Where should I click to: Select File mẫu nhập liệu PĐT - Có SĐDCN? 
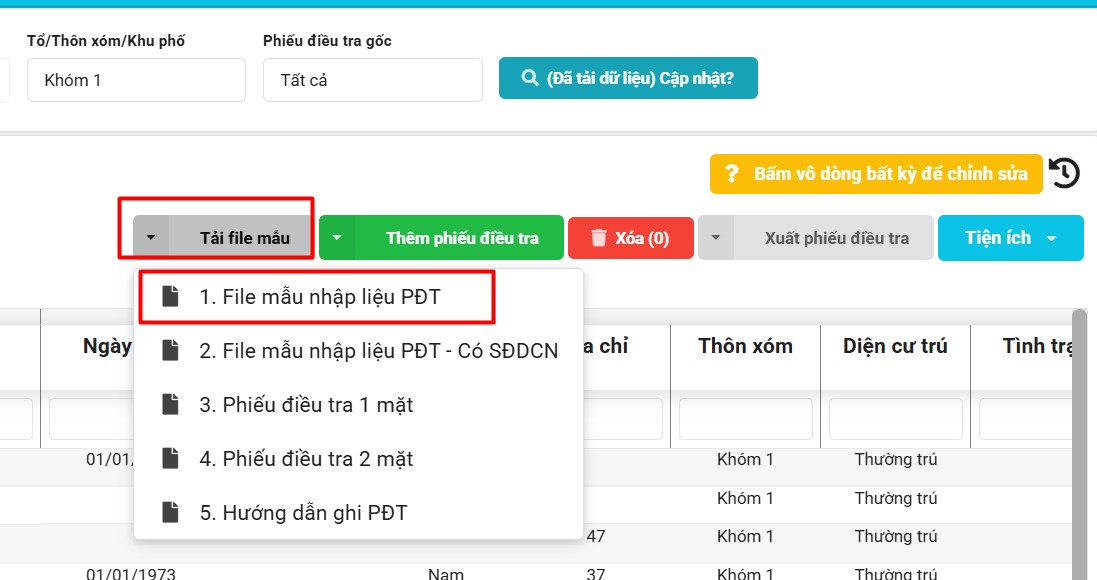378,351
